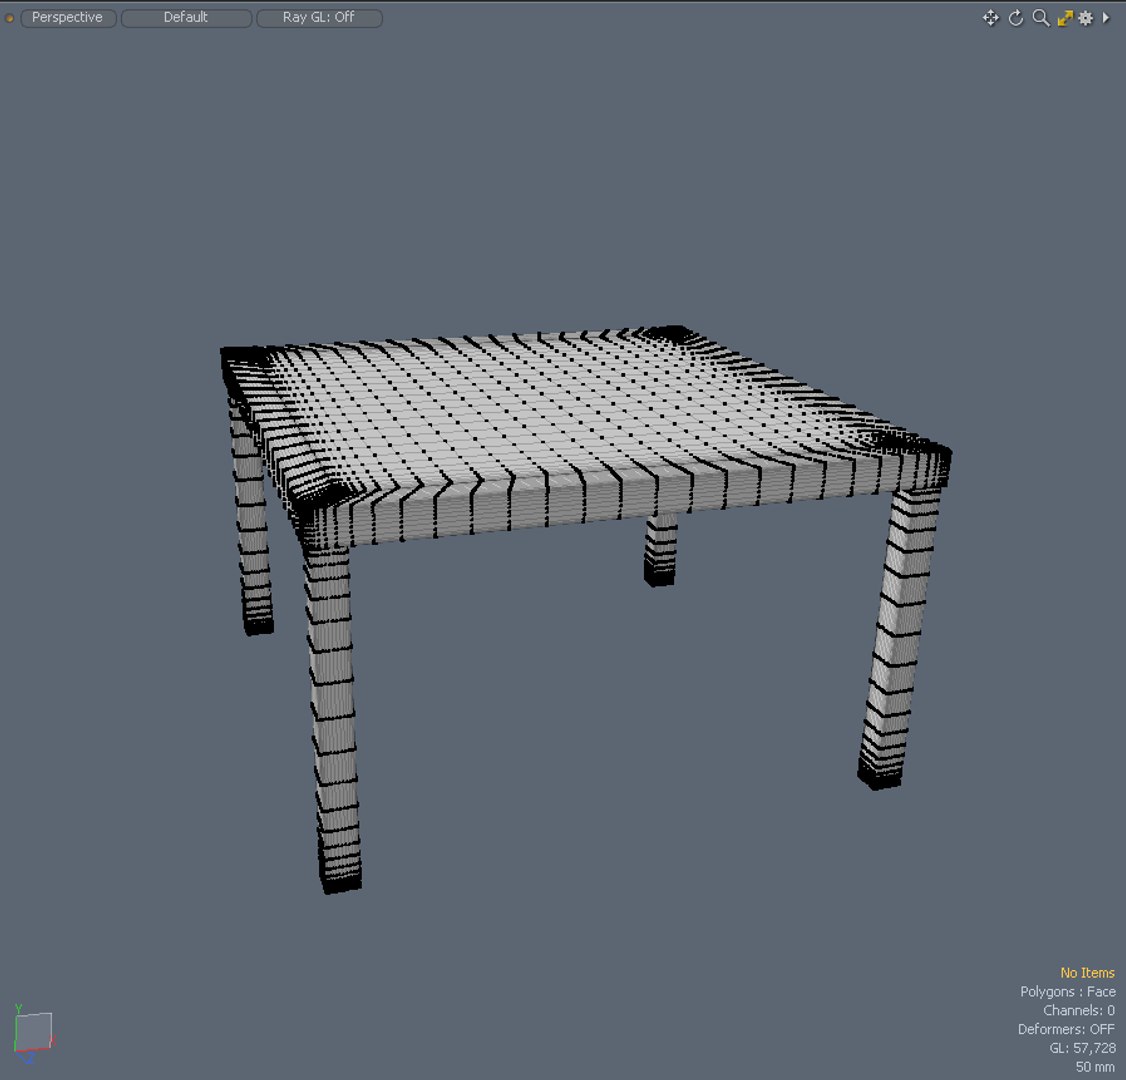Click the 'No Items' status text
The image size is (1126, 1080).
[x=1087, y=972]
